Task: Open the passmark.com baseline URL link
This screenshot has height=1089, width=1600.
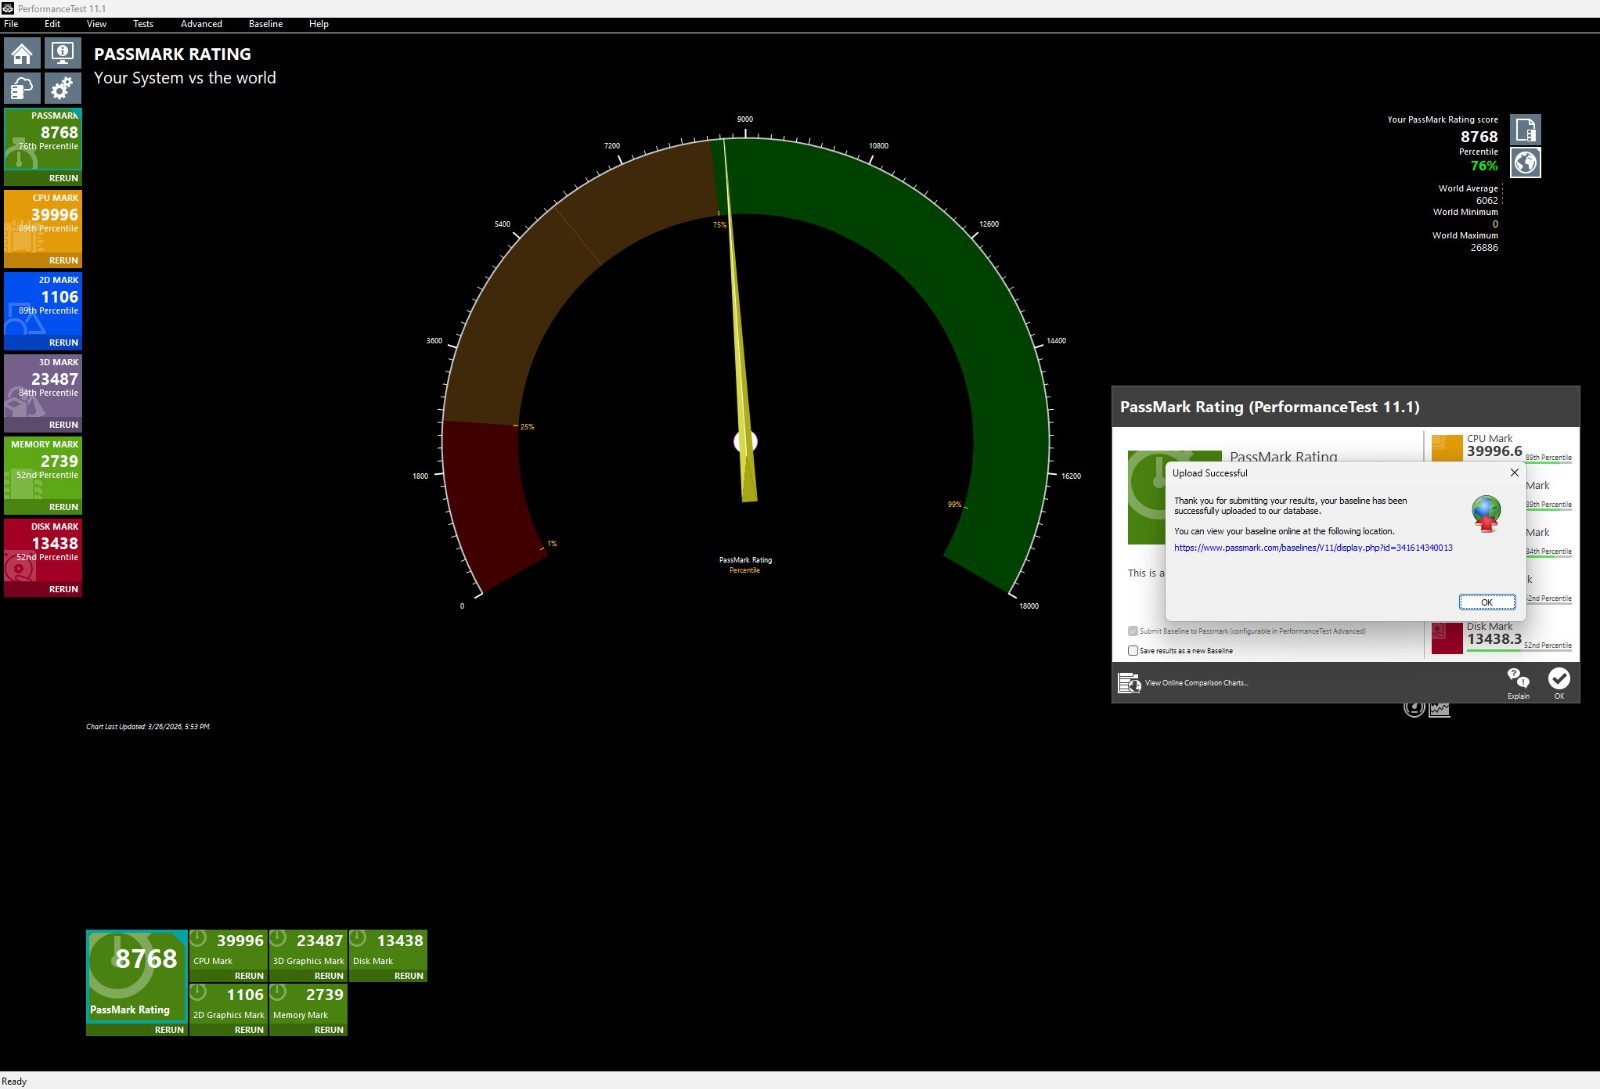Action: (1313, 548)
